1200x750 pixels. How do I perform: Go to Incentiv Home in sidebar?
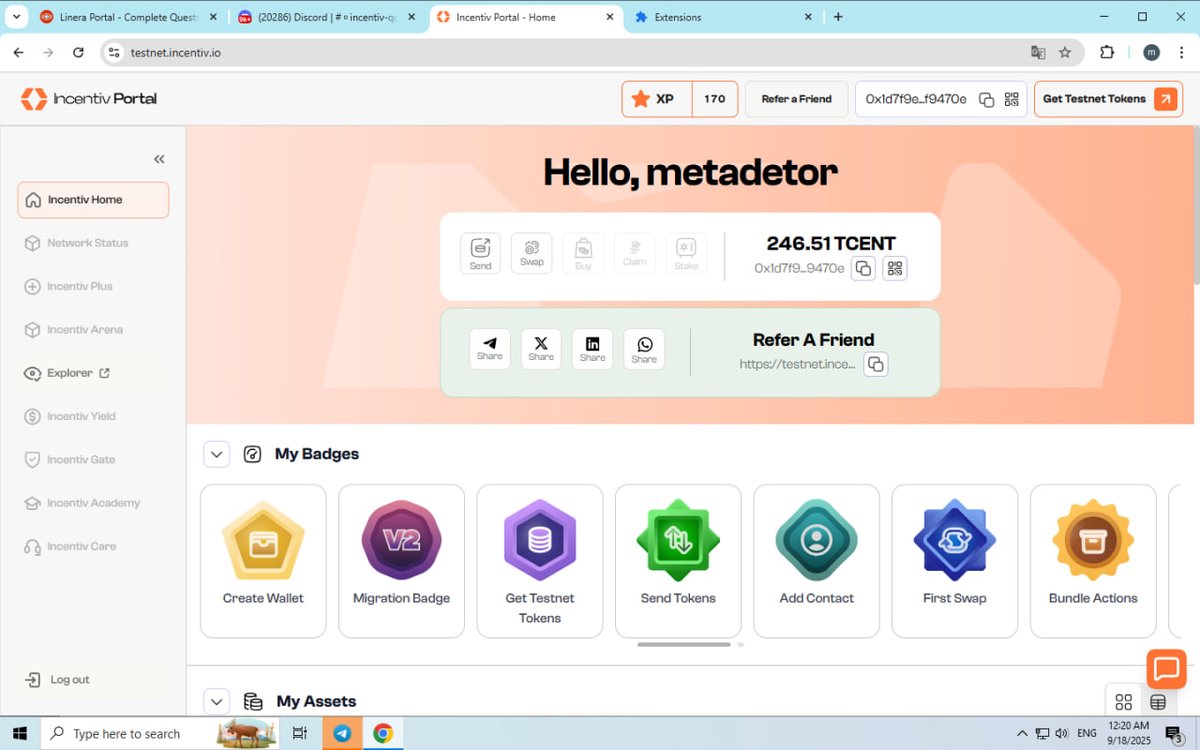93,200
